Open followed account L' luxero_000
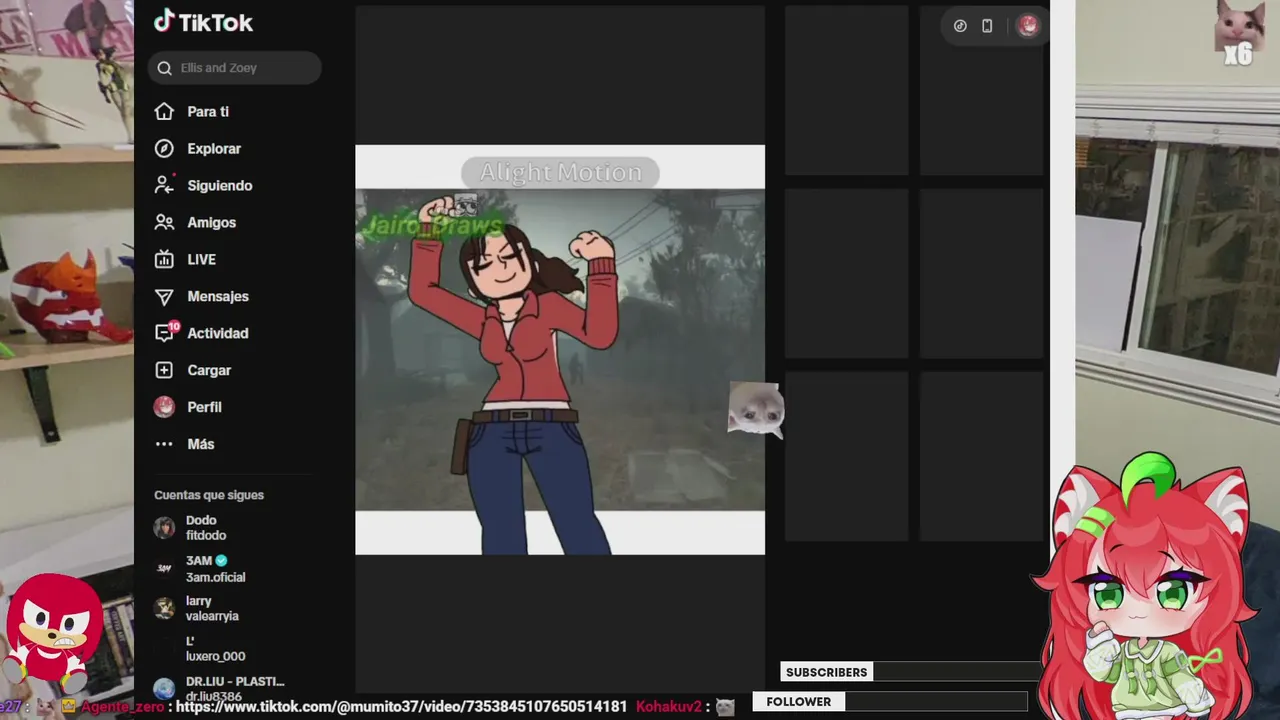 200,649
